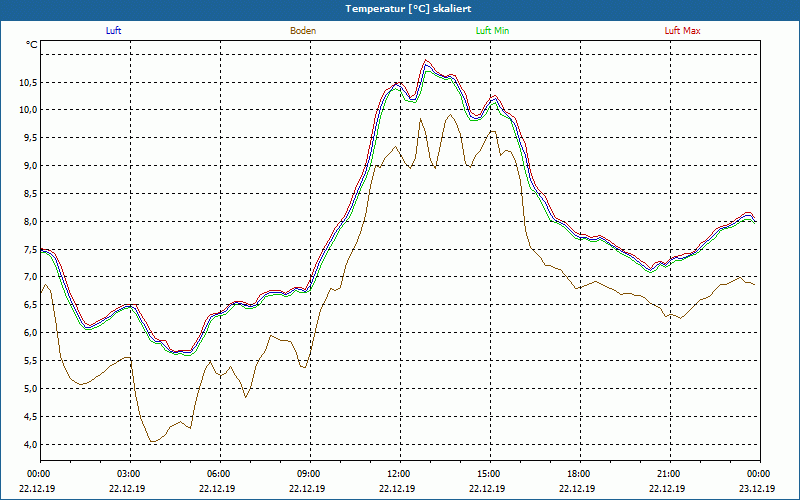Viewport: 800px width, 500px height.
Task: Click the blue Luft legend label
Action: [113, 31]
